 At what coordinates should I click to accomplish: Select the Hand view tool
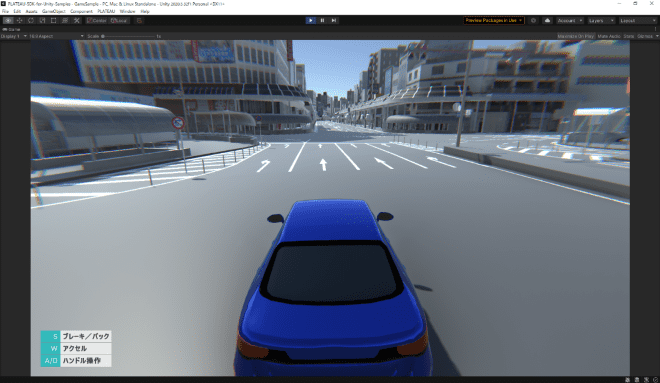pyautogui.click(x=8, y=20)
